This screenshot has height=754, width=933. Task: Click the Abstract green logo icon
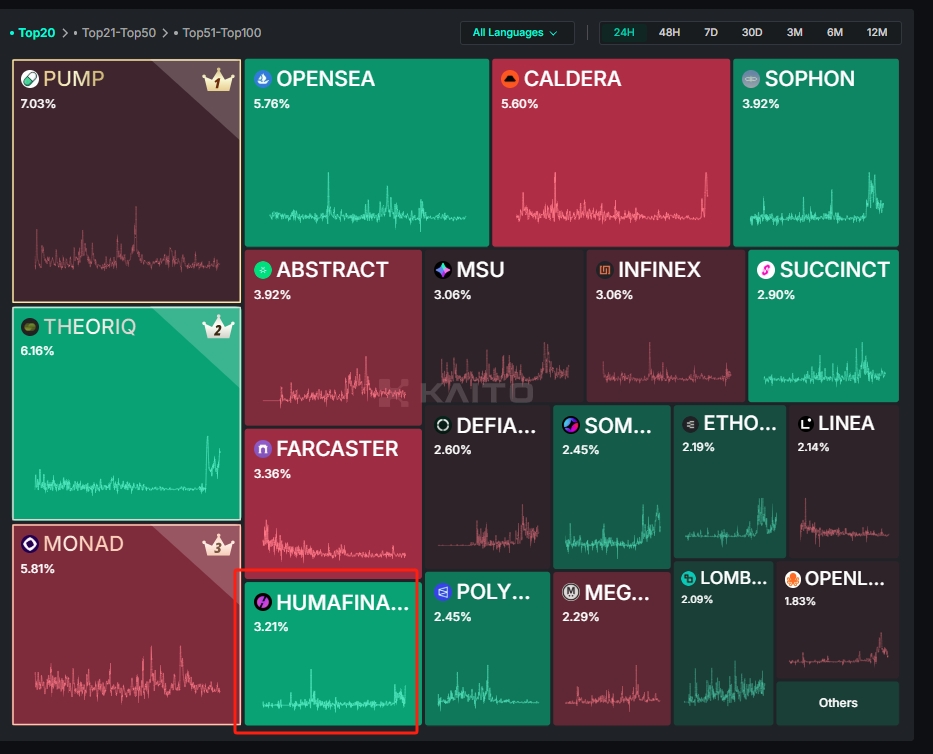pyautogui.click(x=262, y=270)
